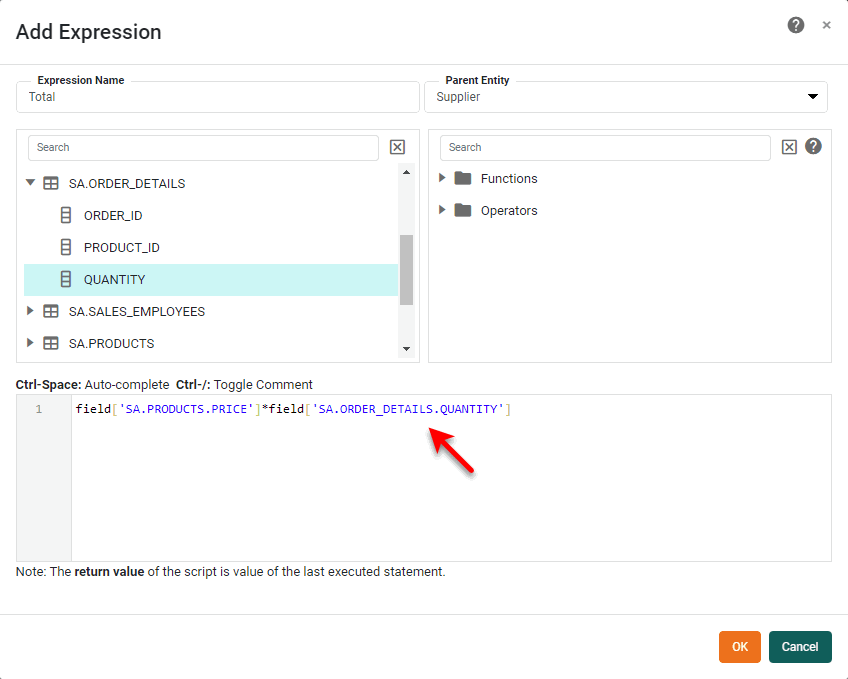Click the help icon in the dialog header
The height and width of the screenshot is (679, 848).
coord(796,24)
